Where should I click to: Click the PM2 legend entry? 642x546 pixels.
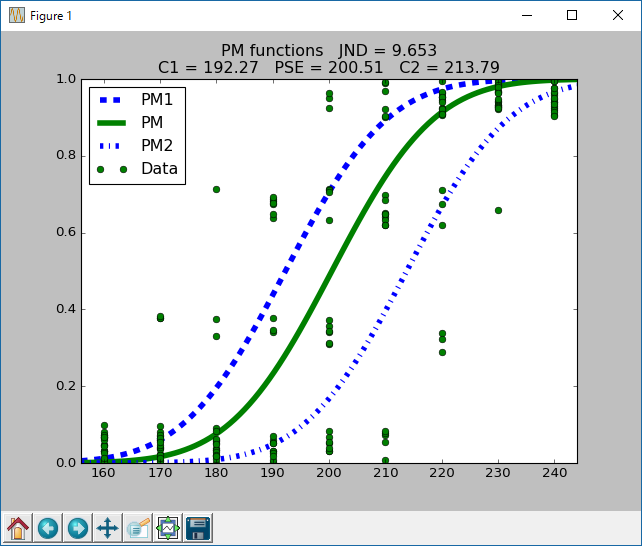[x=158, y=146]
